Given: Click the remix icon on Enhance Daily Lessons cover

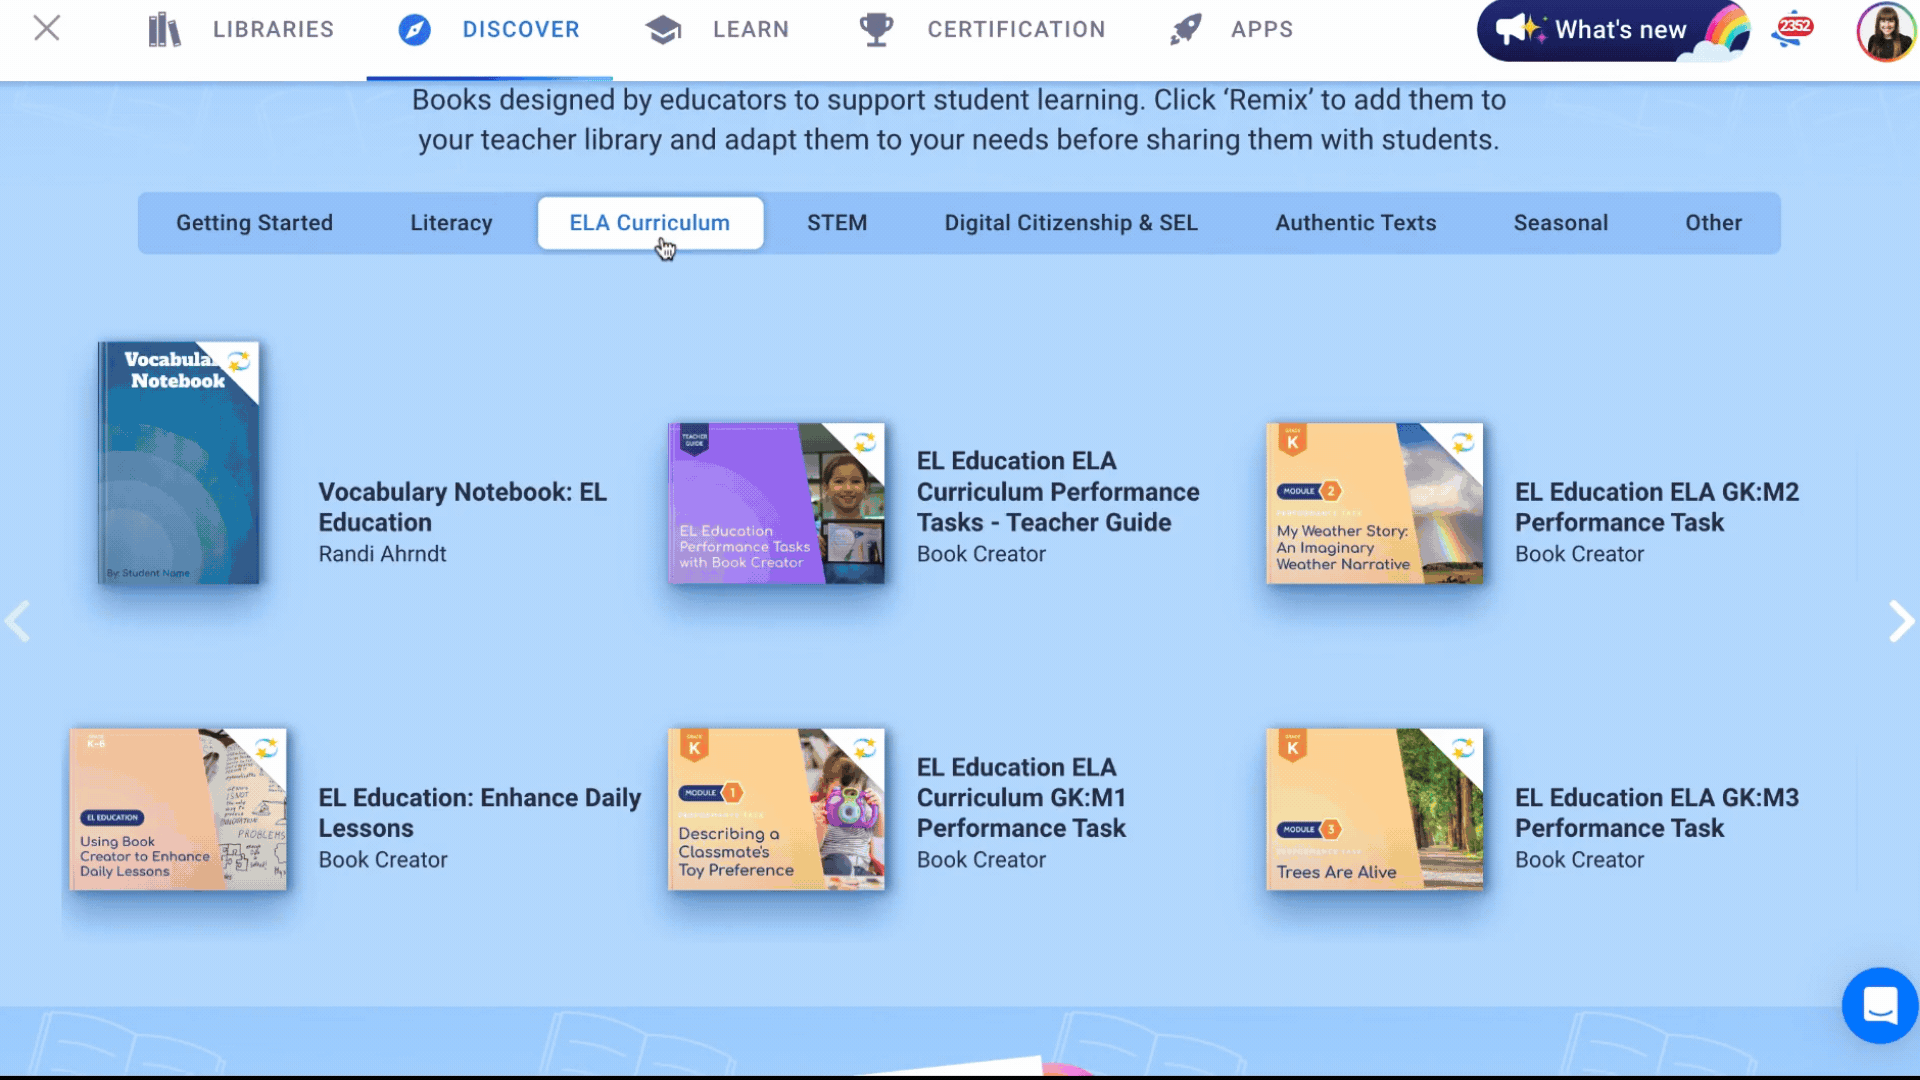Looking at the screenshot, I should pos(266,747).
